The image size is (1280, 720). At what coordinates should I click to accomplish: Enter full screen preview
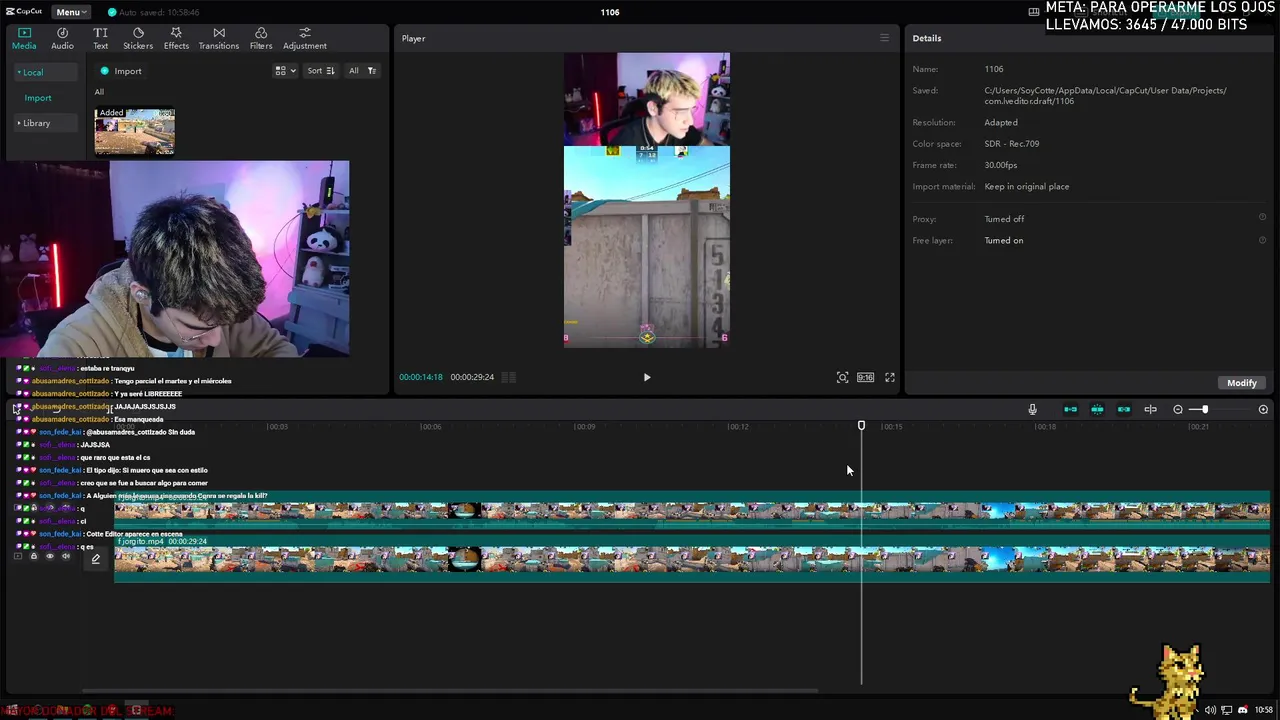tap(890, 377)
